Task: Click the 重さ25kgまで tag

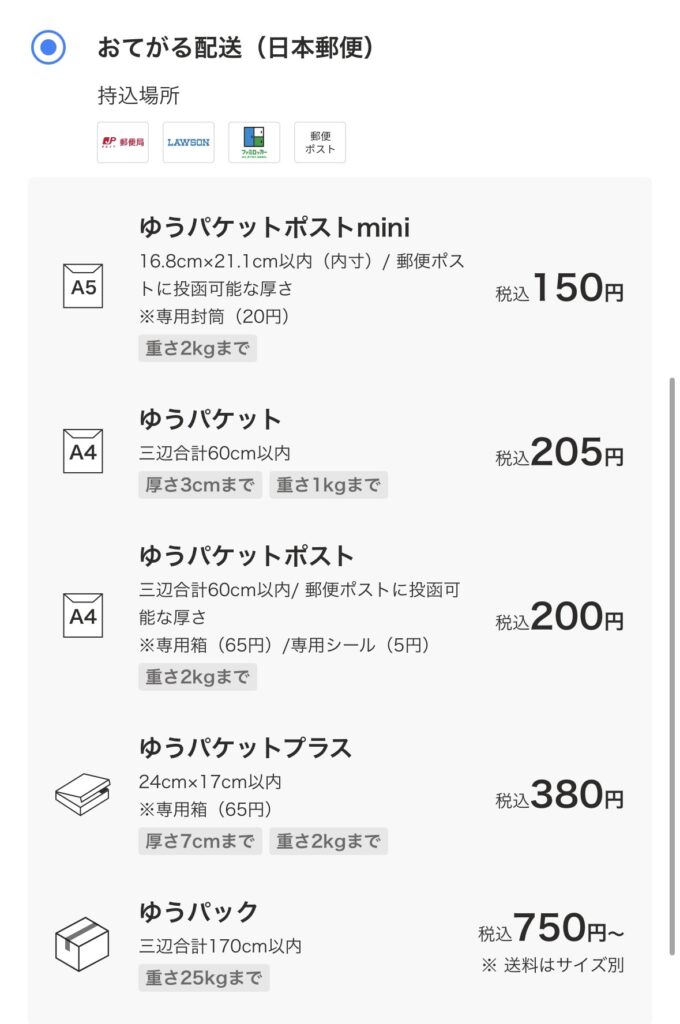Action: (204, 978)
